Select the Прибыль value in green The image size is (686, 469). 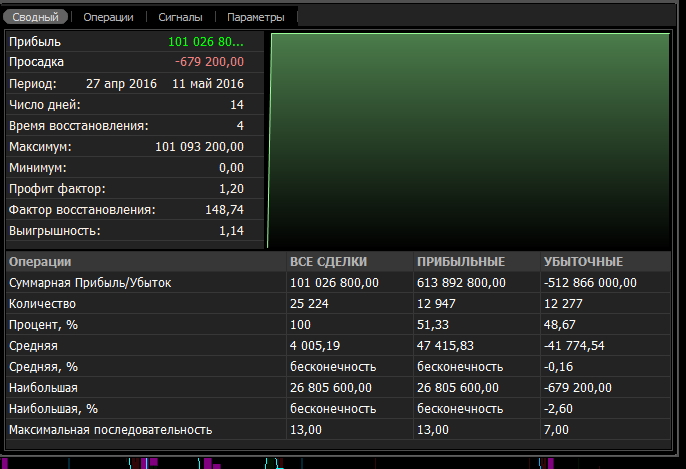[x=205, y=41]
